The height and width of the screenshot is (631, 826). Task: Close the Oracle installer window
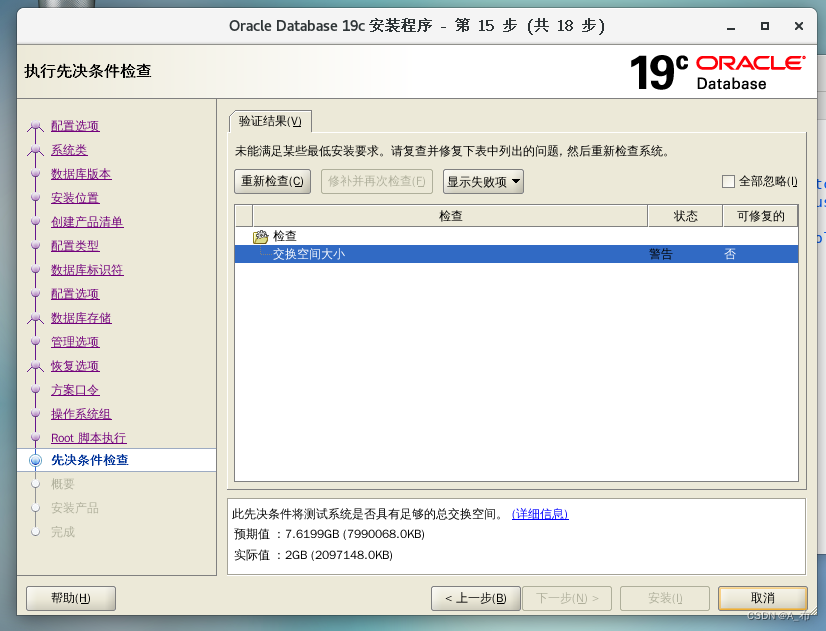coord(799,26)
